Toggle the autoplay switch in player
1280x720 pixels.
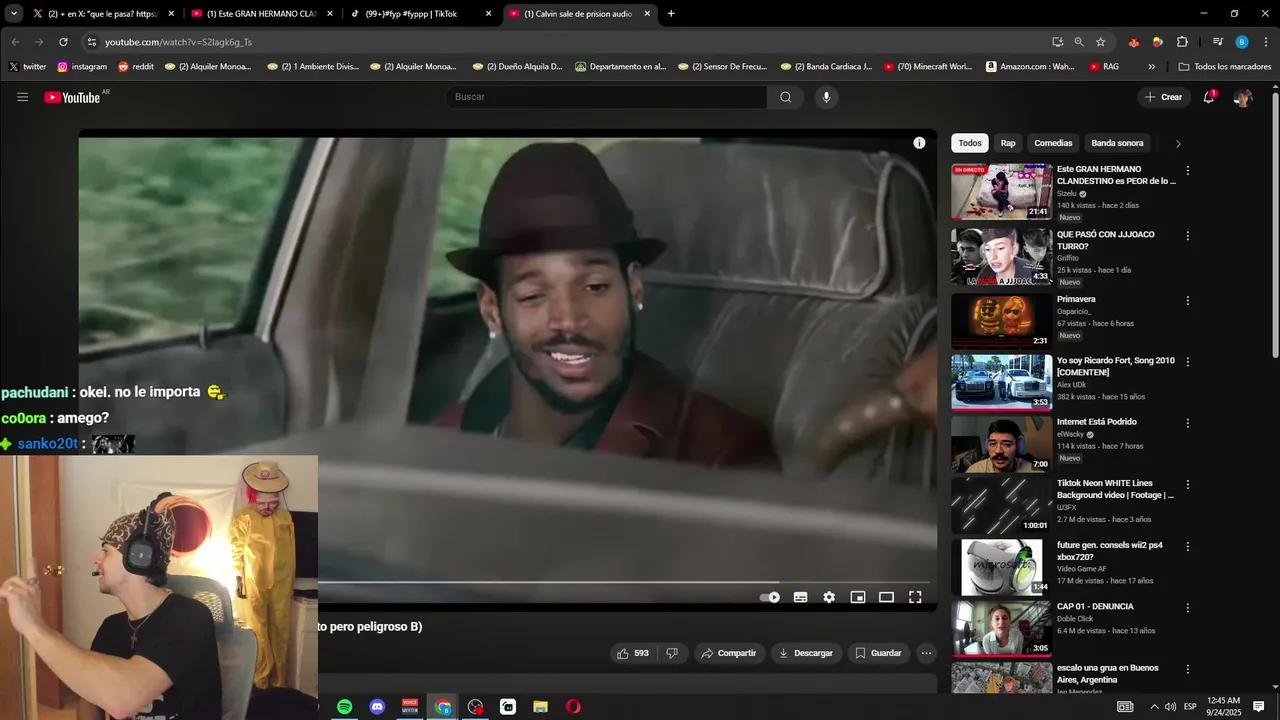tap(769, 597)
